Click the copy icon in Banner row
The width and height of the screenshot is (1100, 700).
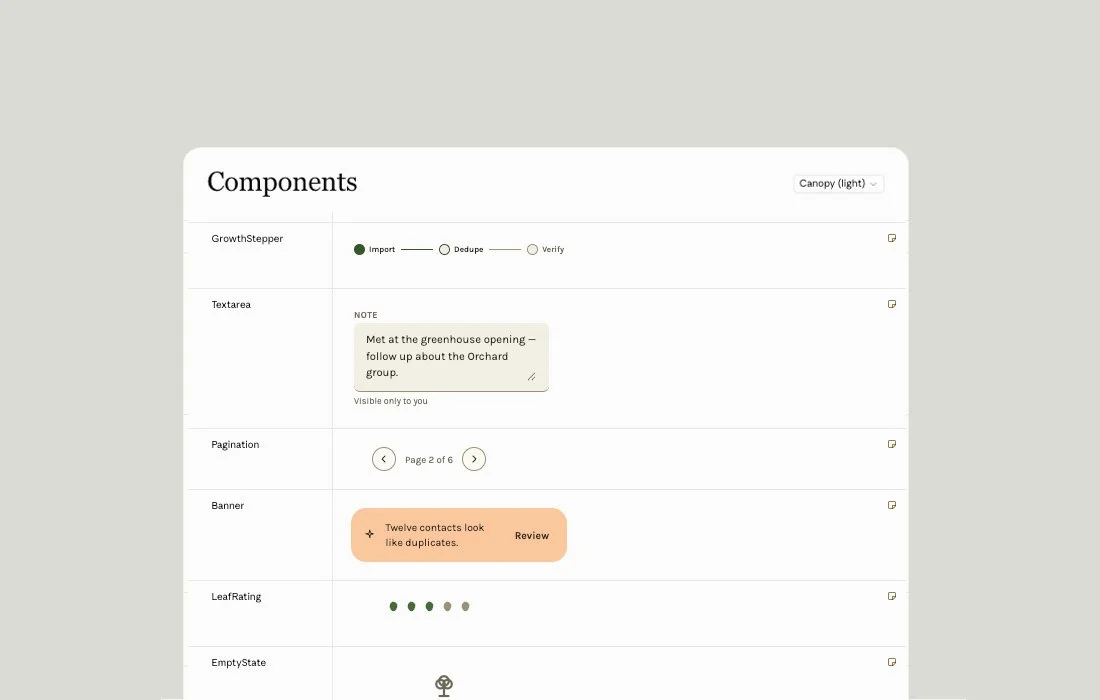coord(892,505)
